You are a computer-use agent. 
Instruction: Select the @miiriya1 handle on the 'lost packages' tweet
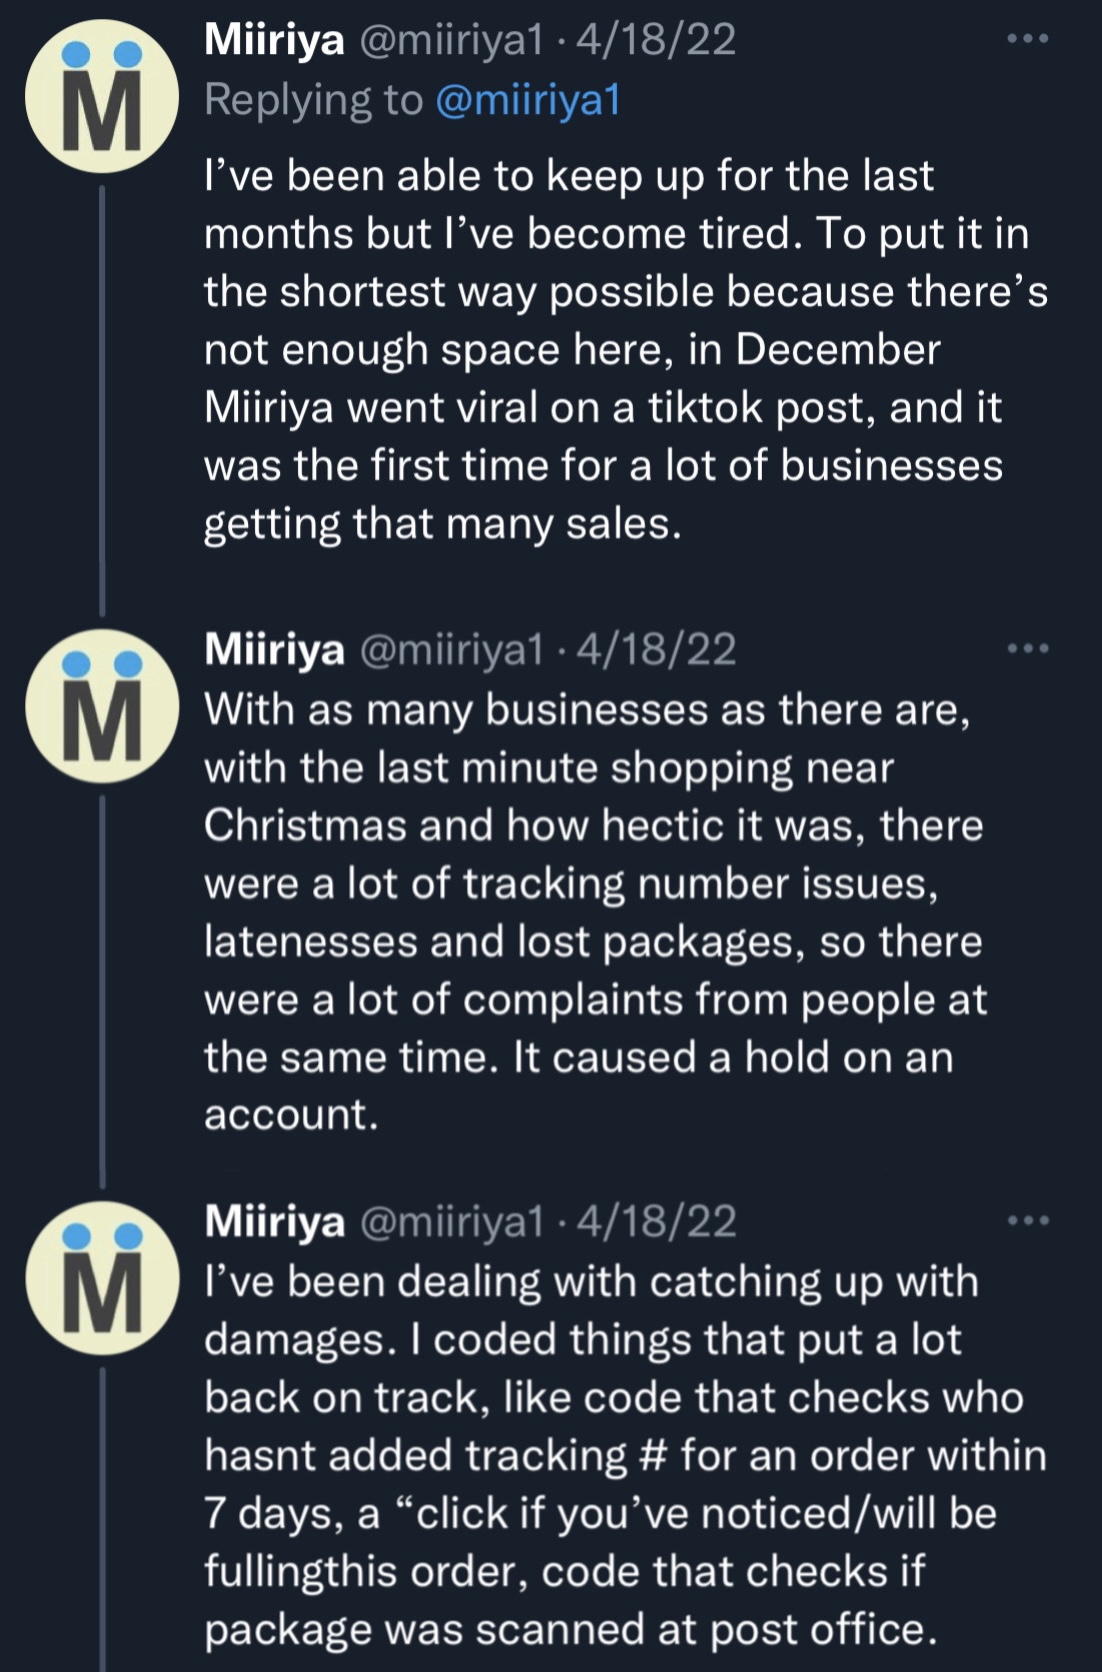[450, 650]
